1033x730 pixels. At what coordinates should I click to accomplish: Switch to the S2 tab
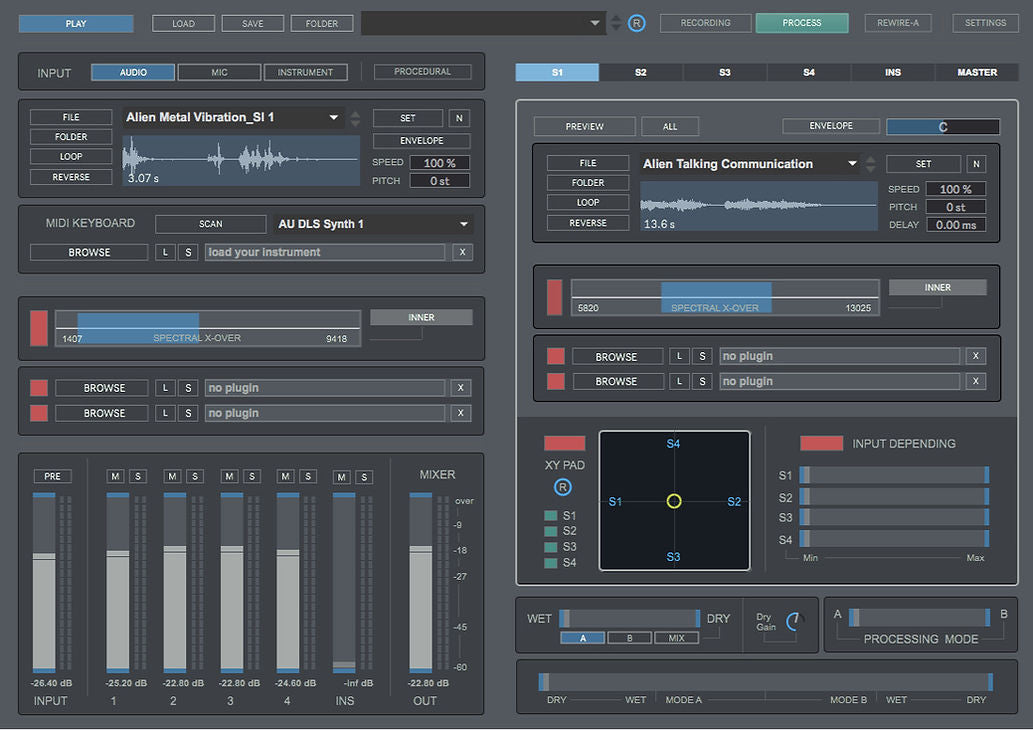click(x=640, y=72)
